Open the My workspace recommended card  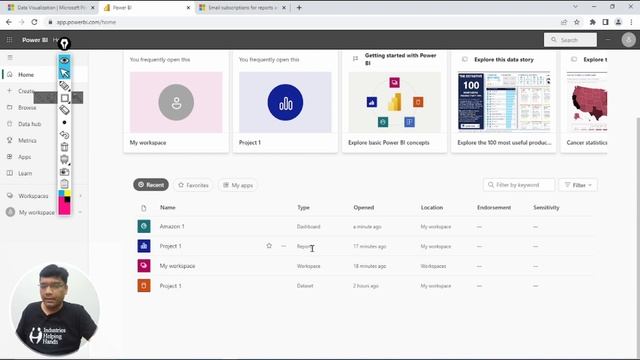[176, 102]
